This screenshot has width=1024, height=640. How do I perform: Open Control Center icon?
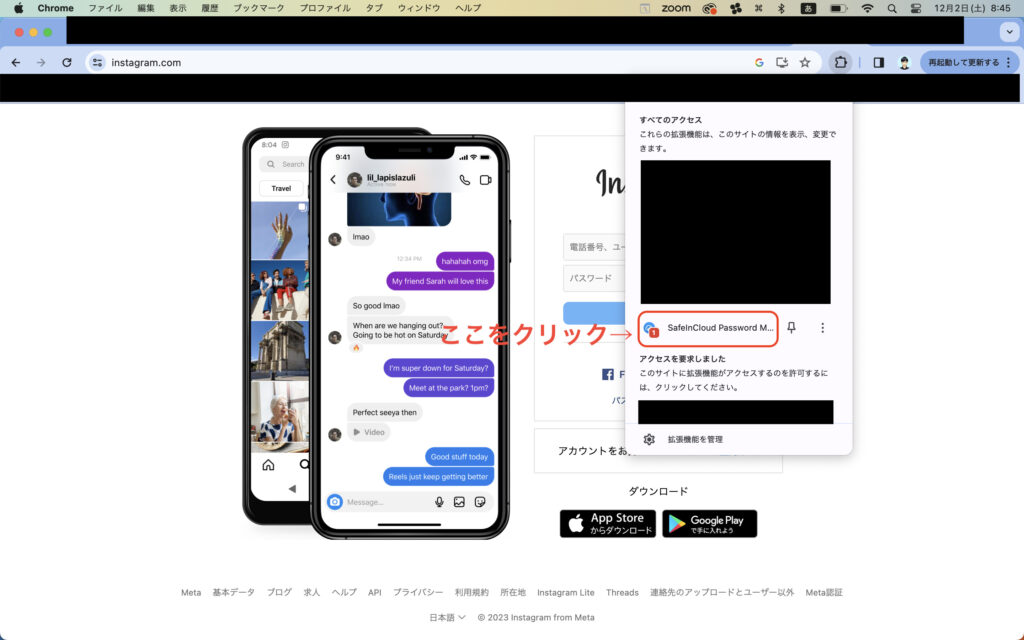tap(916, 8)
